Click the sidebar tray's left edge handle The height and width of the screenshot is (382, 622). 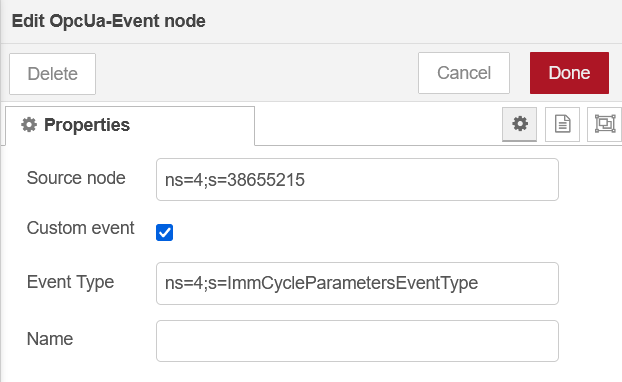click(x=1, y=191)
